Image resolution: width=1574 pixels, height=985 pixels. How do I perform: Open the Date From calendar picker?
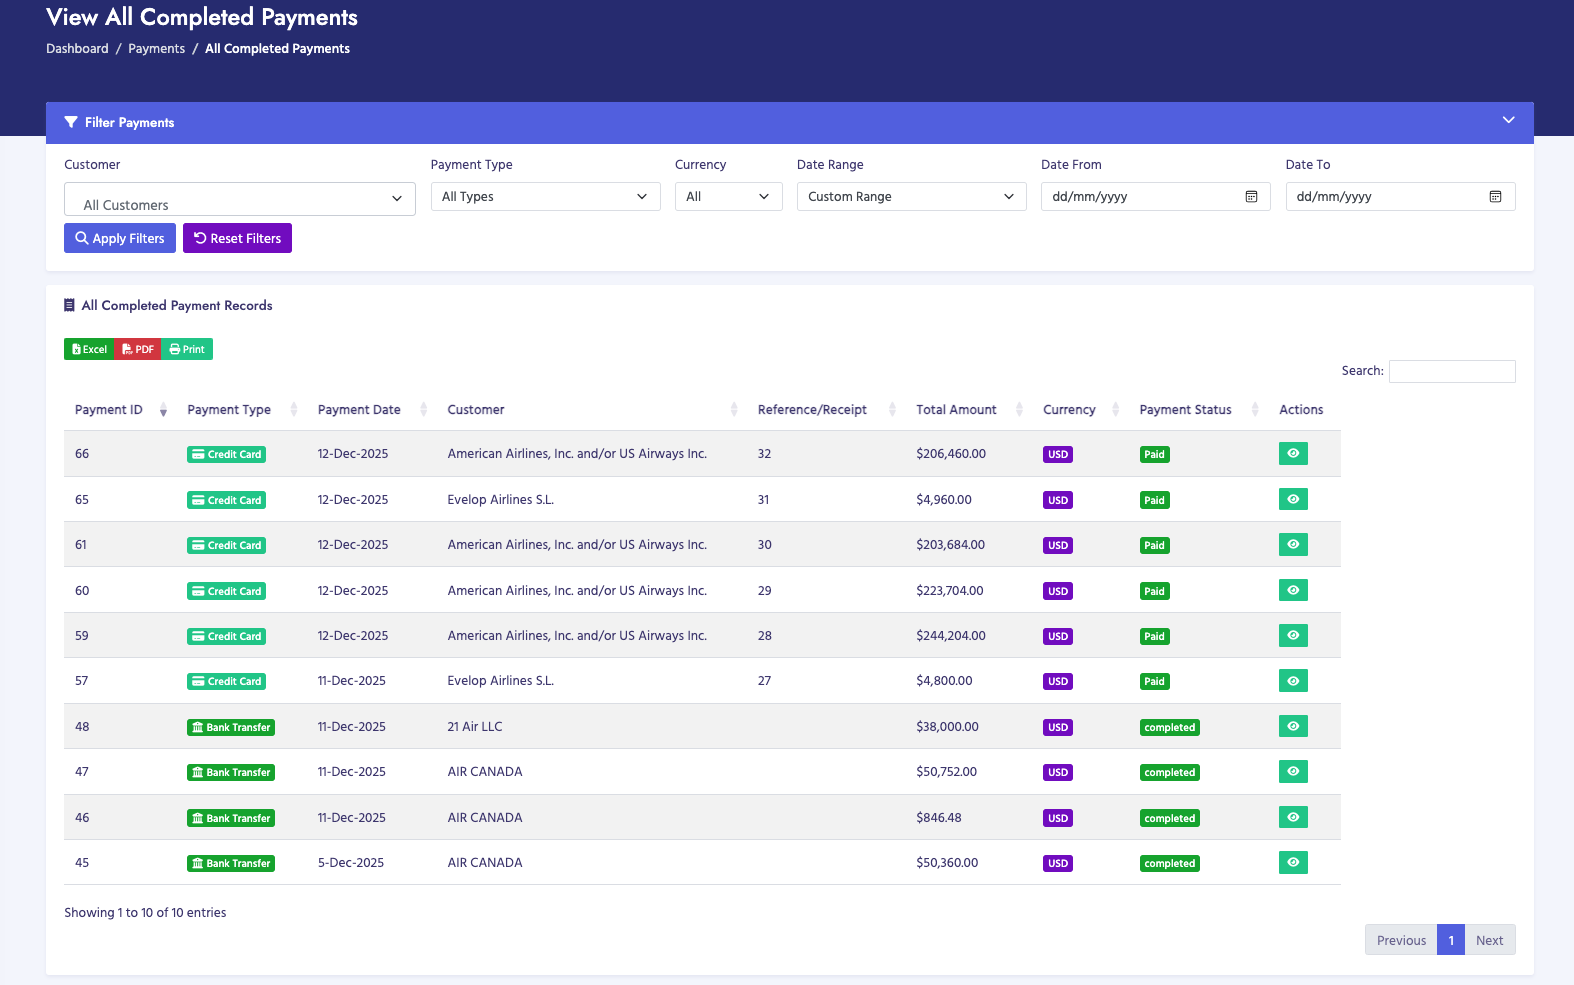[x=1251, y=197]
